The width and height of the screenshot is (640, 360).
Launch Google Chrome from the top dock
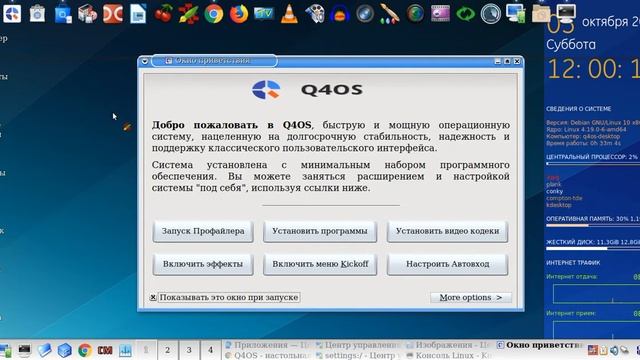[x=213, y=14]
